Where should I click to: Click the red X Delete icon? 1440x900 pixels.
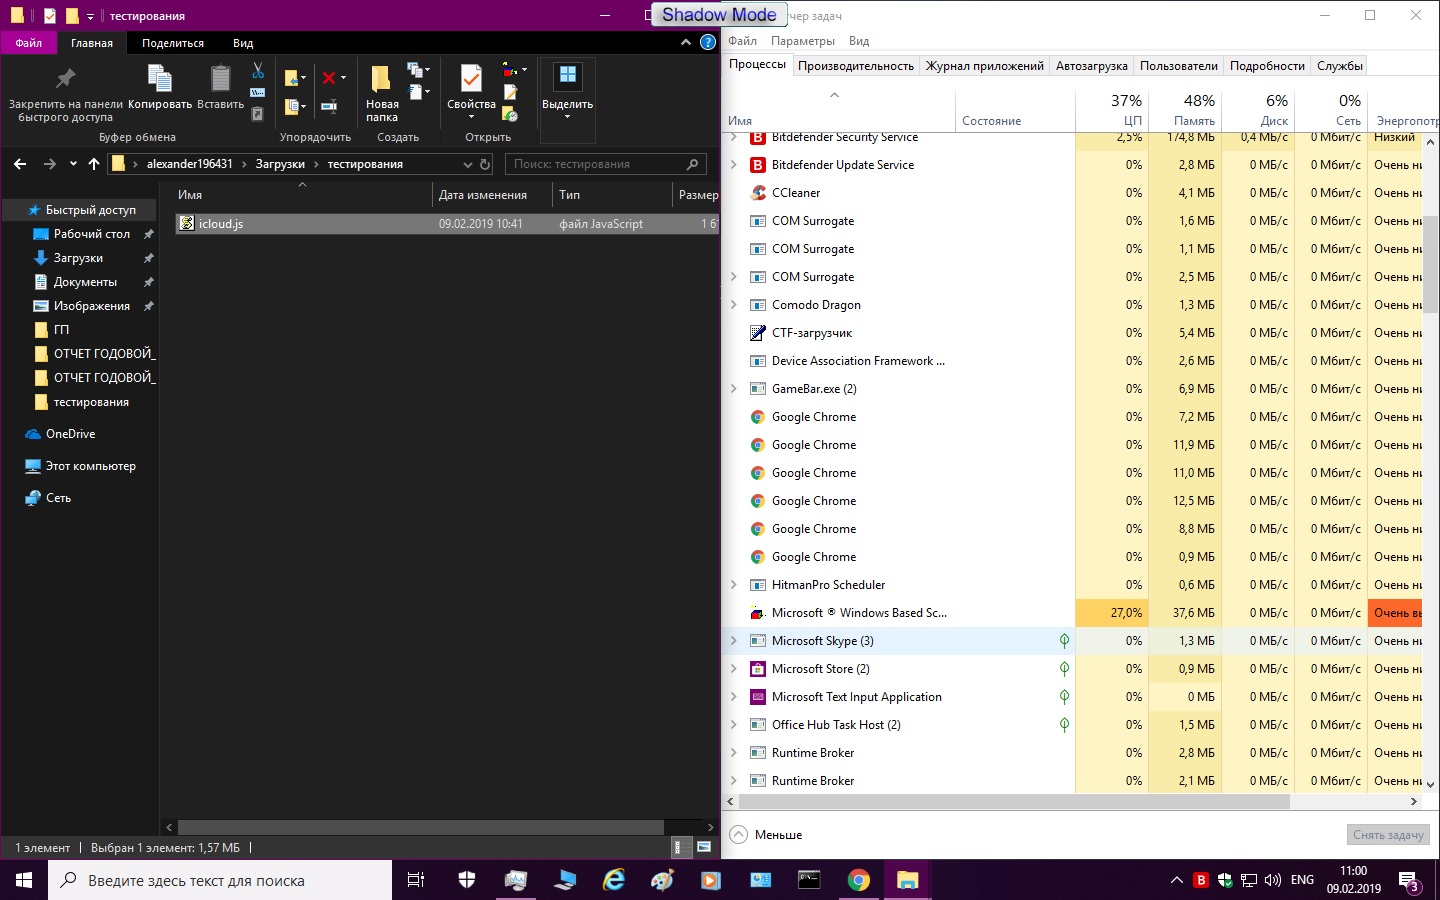328,78
